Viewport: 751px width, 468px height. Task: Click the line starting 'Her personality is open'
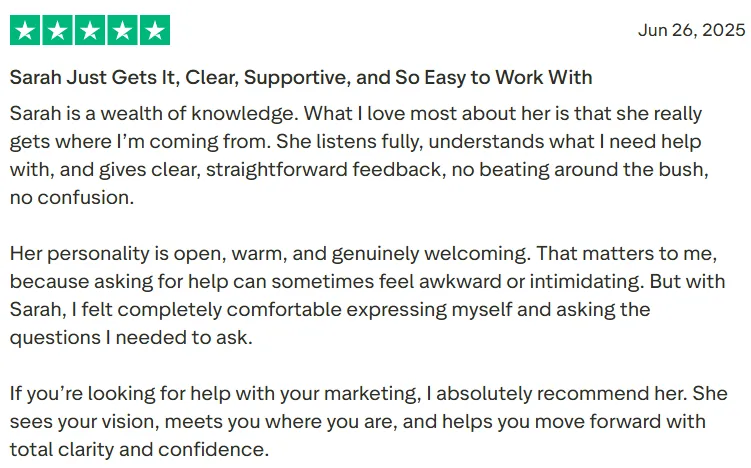[x=363, y=253]
